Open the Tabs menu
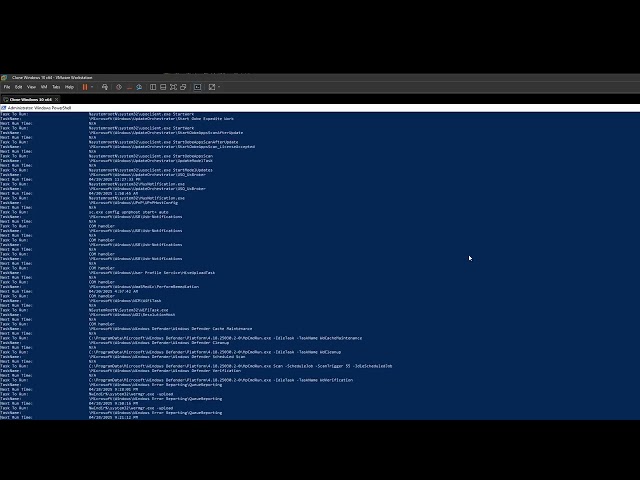Viewport: 640px width, 480px height. 56,87
